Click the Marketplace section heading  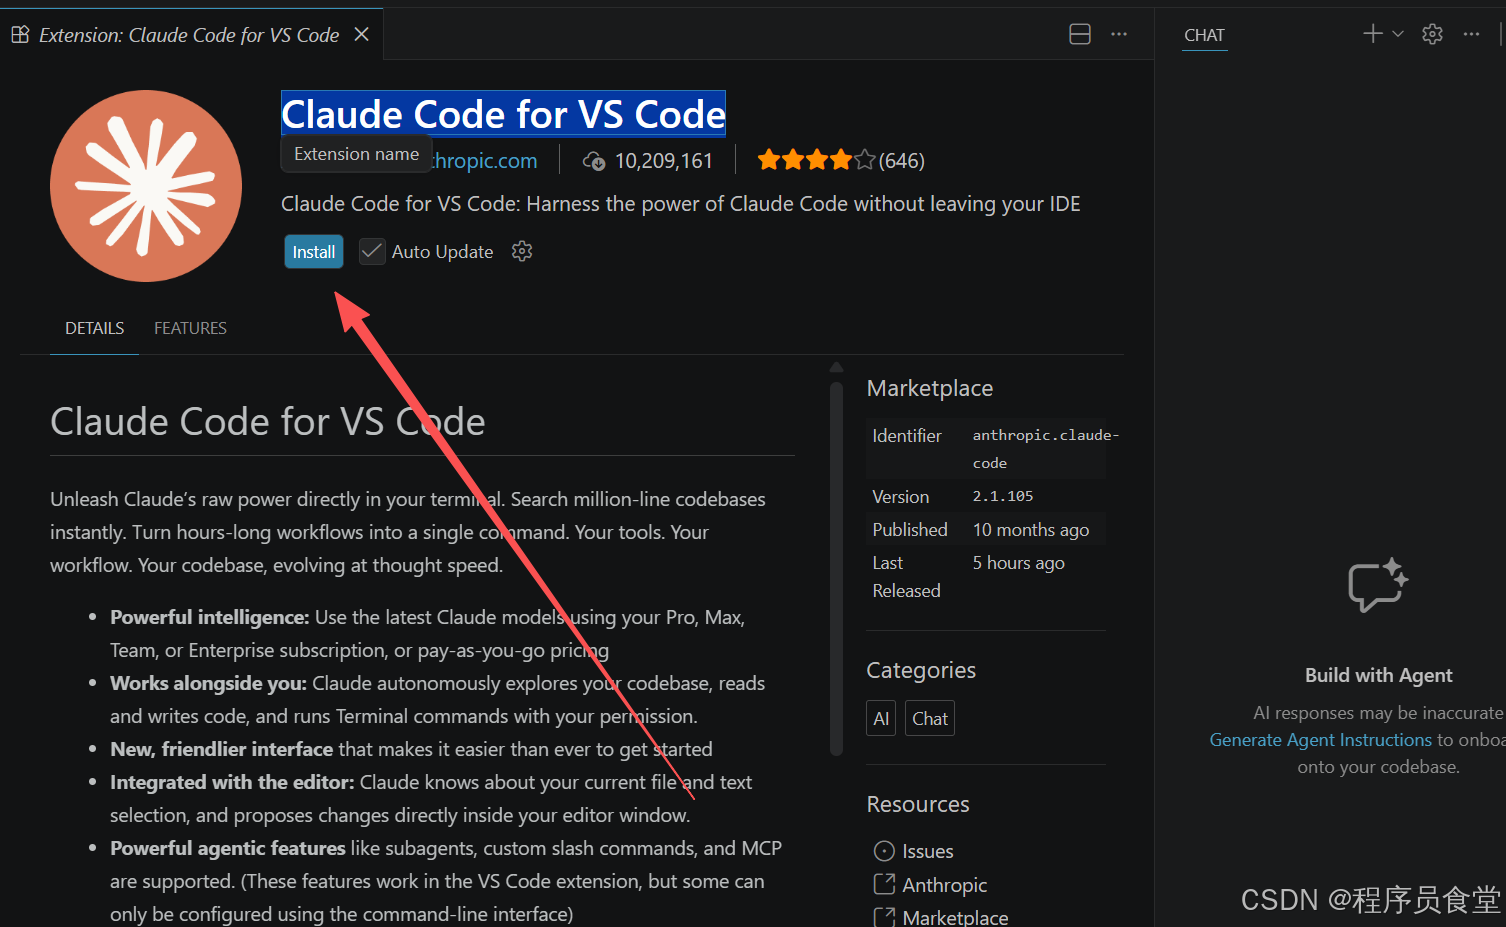(930, 388)
